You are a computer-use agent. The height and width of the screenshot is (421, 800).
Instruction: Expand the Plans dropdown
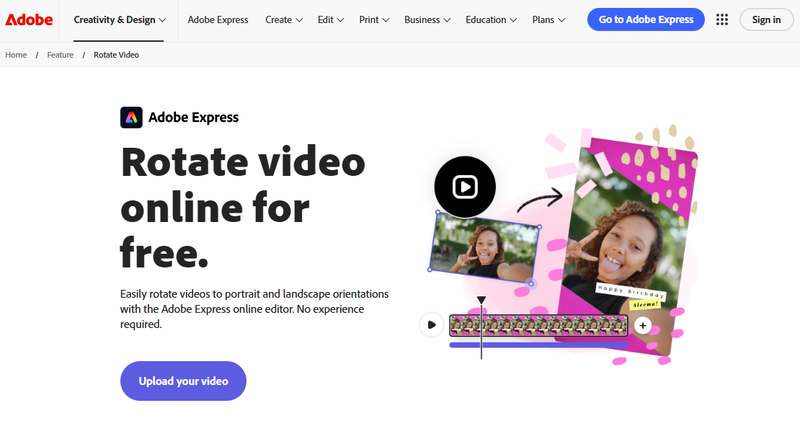[548, 20]
